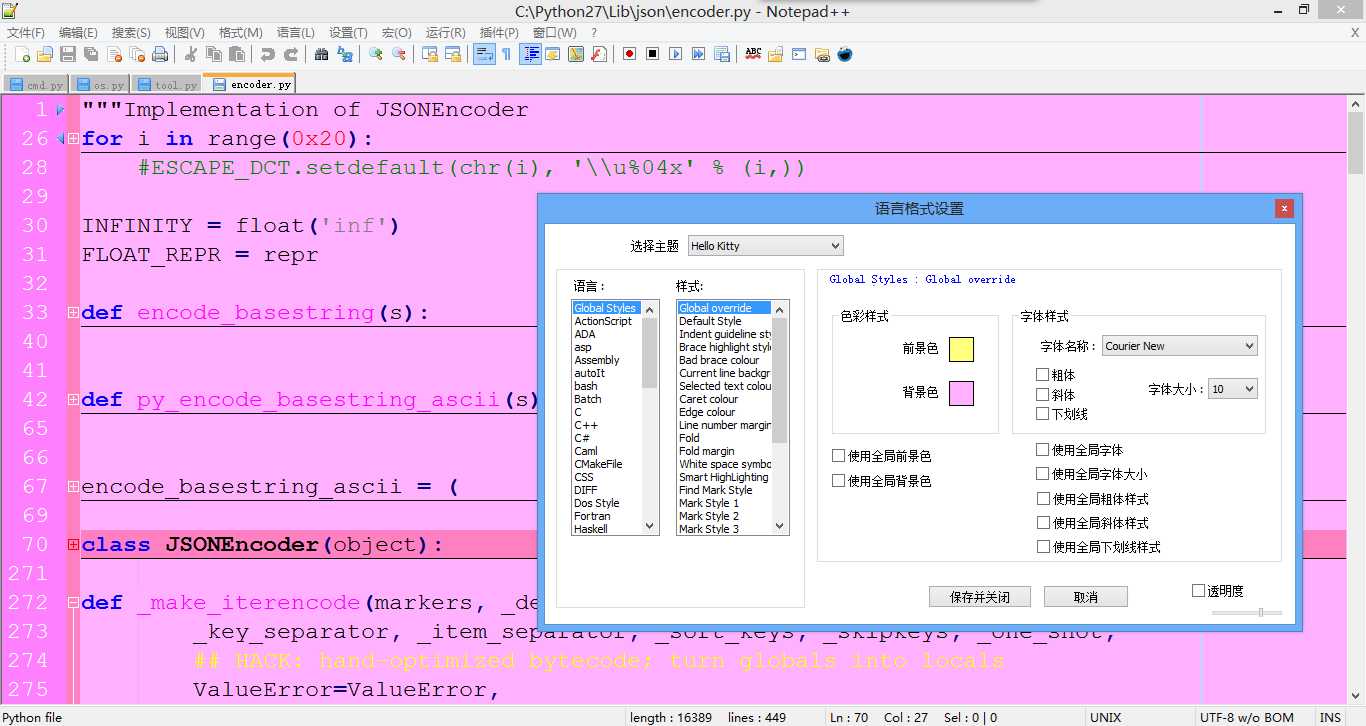1366x726 pixels.
Task: Toggle Show All Characters pilcrow icon
Action: click(x=507, y=55)
